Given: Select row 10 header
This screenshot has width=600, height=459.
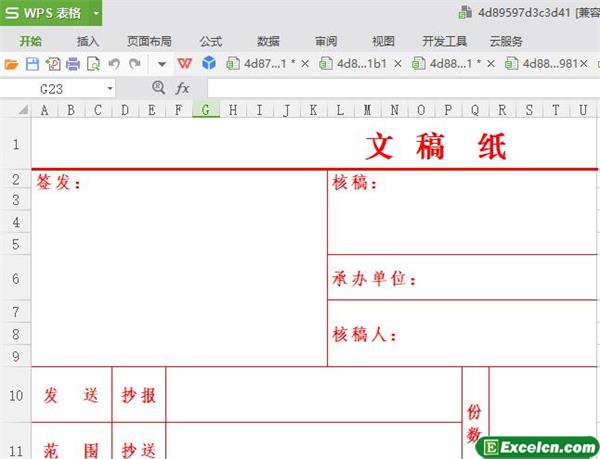Looking at the screenshot, I should [16, 395].
